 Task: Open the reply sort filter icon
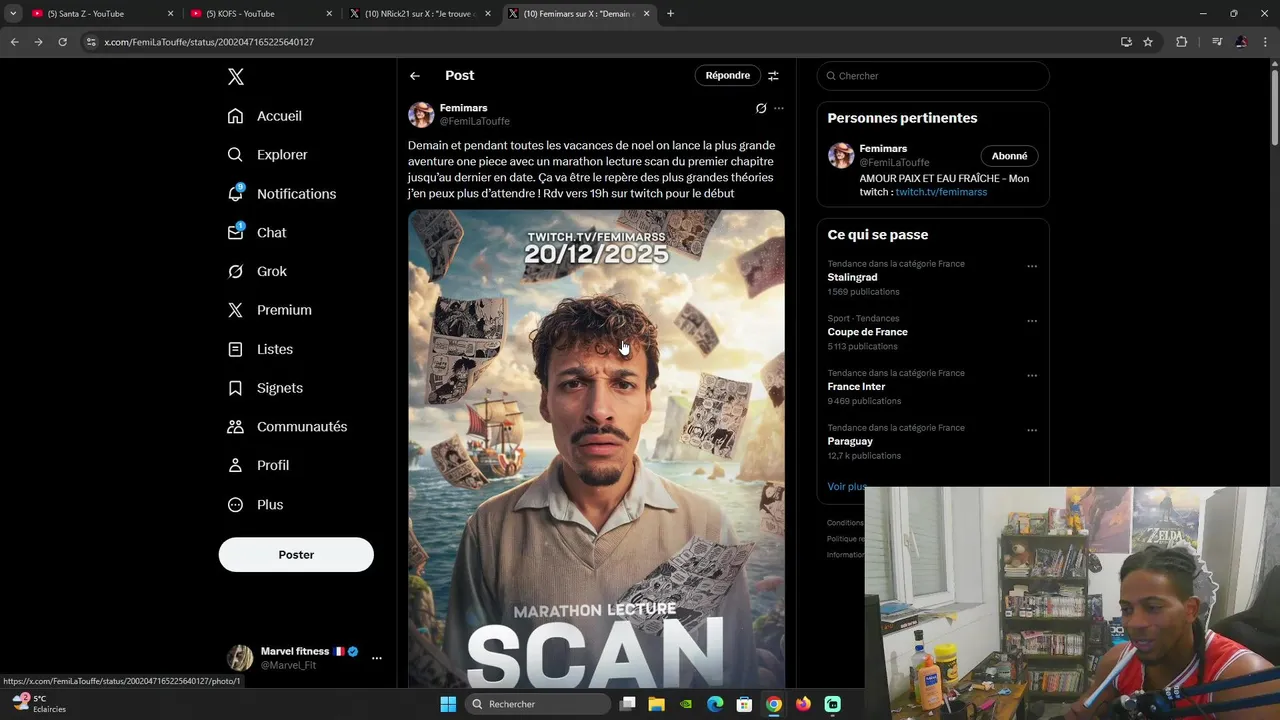[773, 76]
